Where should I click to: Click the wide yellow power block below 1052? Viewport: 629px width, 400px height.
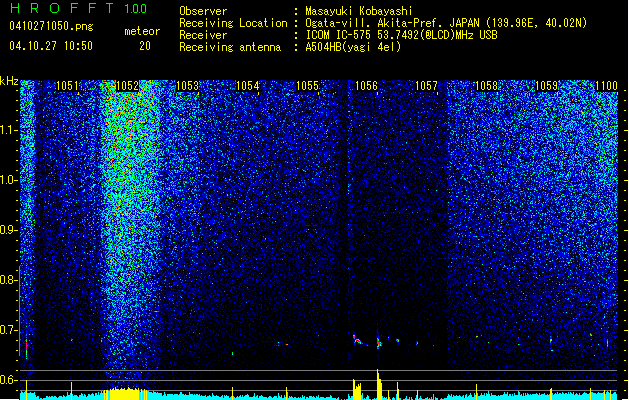click(127, 394)
